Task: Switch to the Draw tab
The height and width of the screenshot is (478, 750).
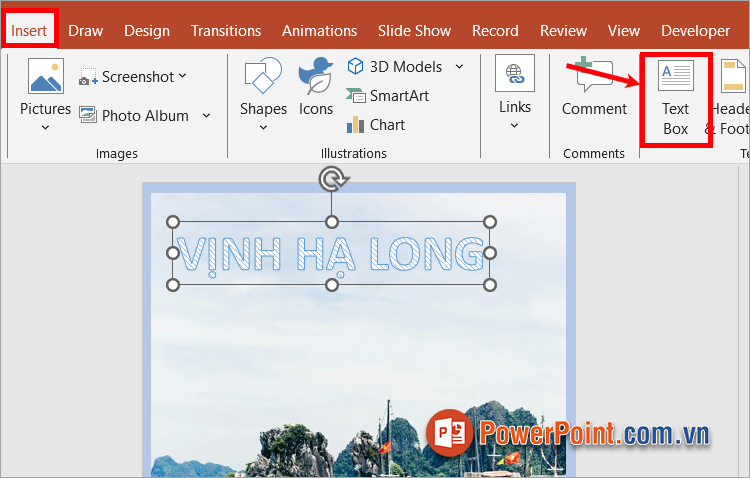Action: pyautogui.click(x=86, y=31)
